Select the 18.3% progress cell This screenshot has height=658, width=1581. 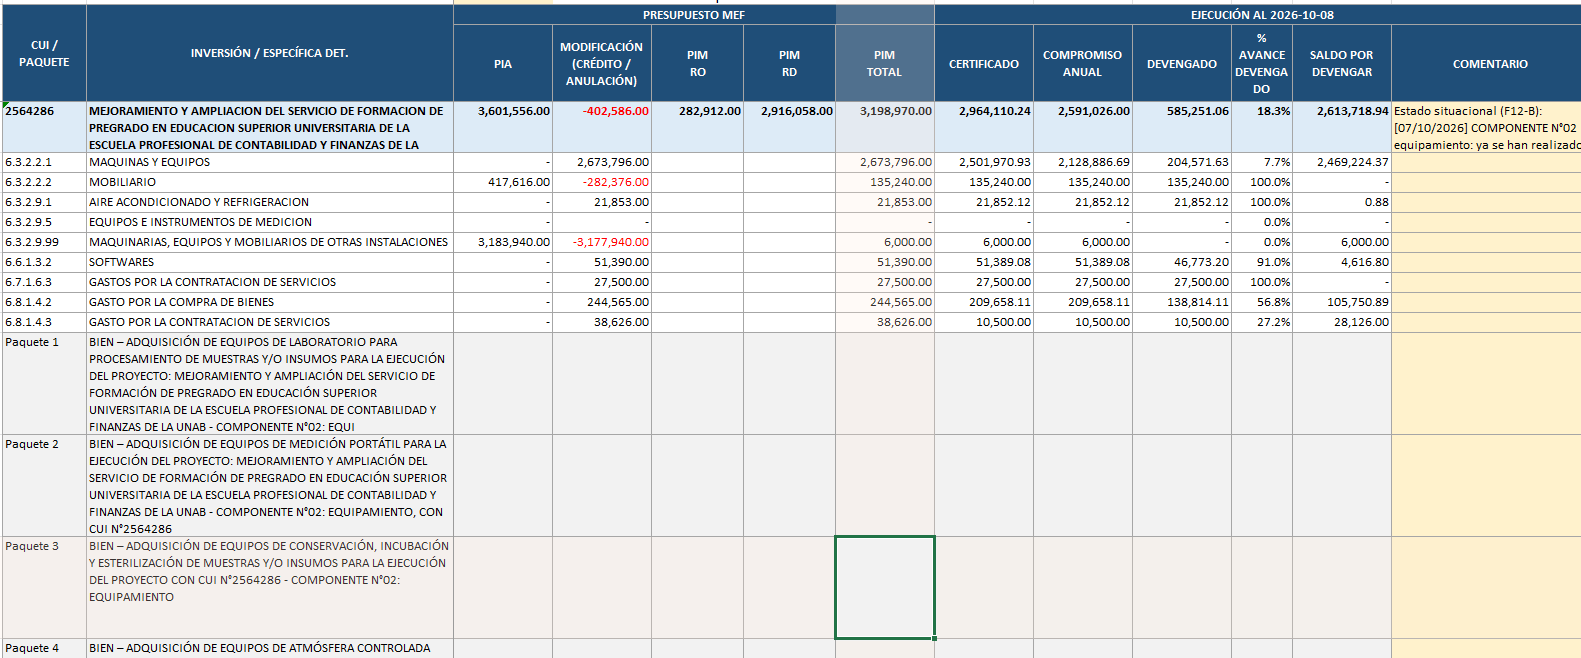click(1262, 127)
